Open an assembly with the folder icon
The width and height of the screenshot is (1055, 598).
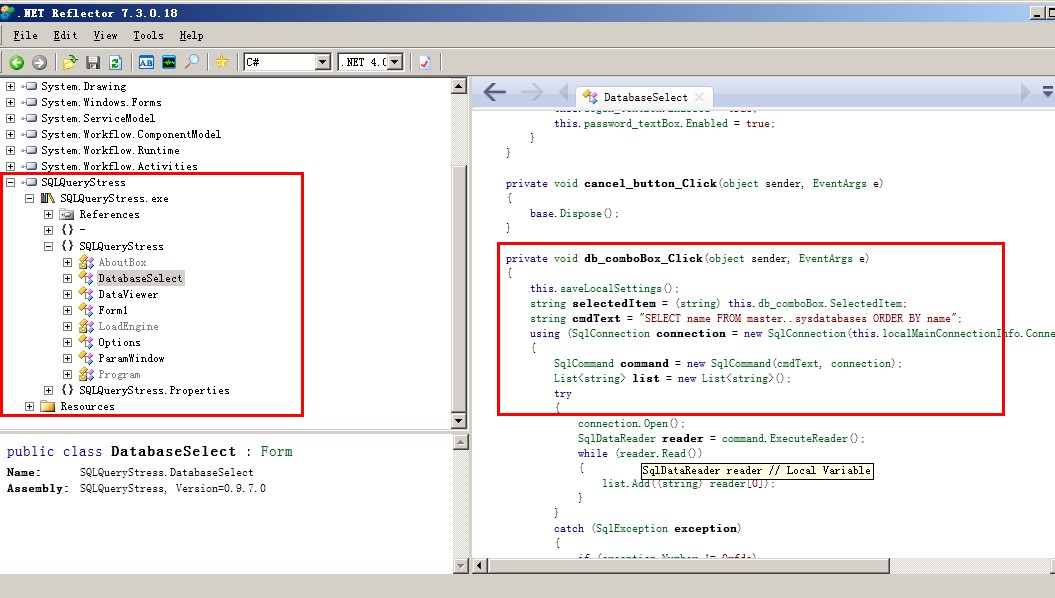pos(70,63)
